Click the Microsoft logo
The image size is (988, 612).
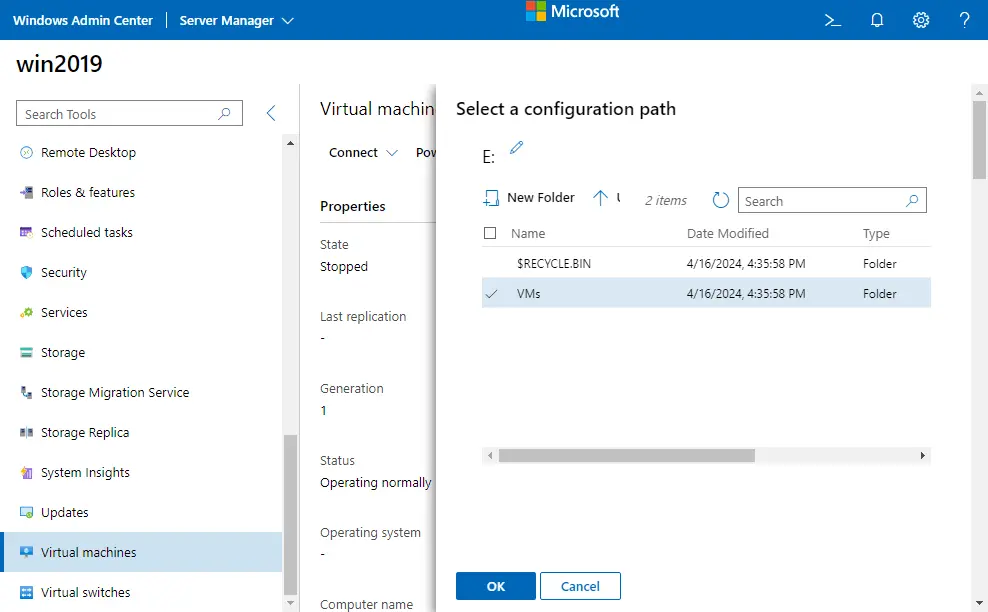point(572,11)
